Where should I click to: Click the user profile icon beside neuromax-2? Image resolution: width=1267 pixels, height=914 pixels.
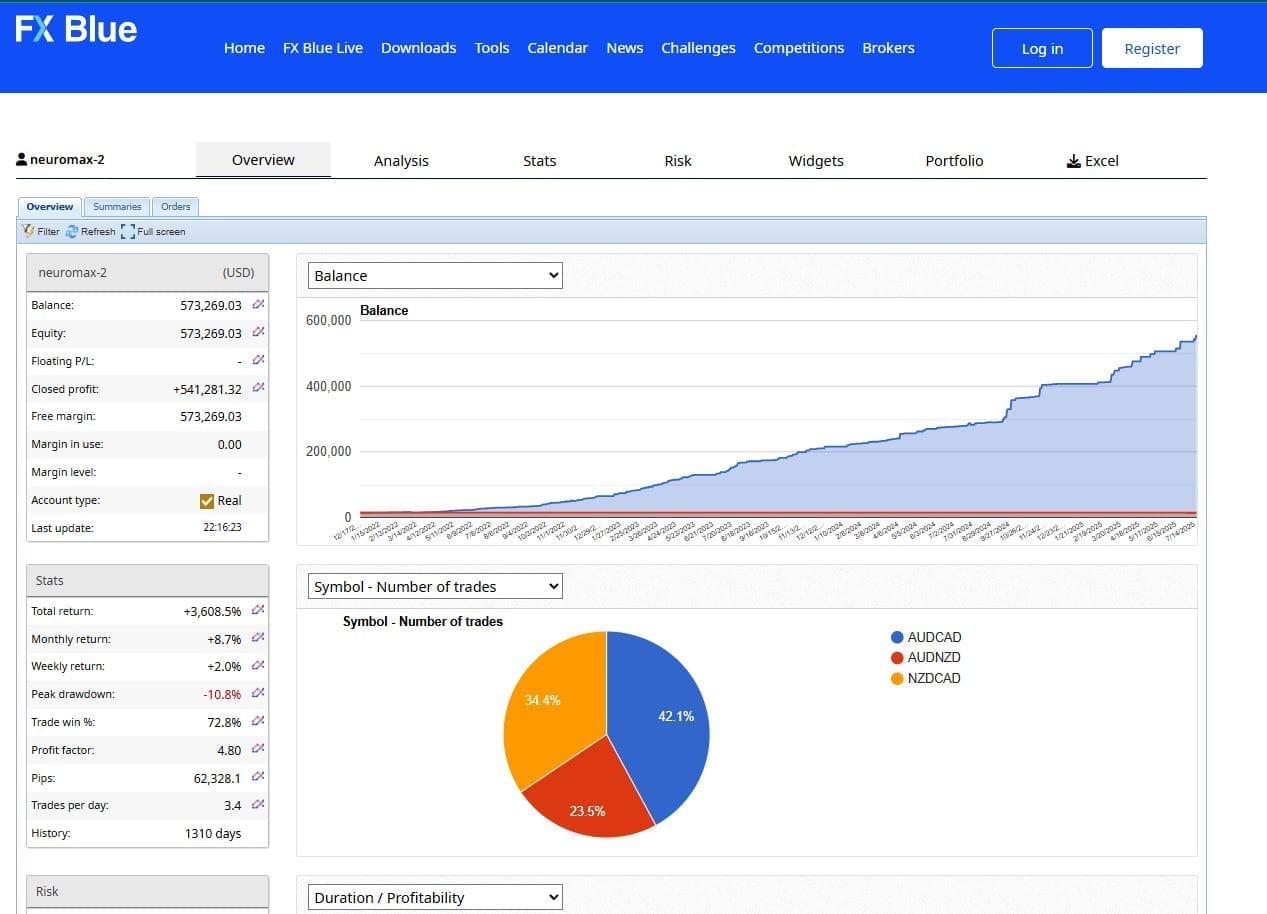pyautogui.click(x=22, y=160)
